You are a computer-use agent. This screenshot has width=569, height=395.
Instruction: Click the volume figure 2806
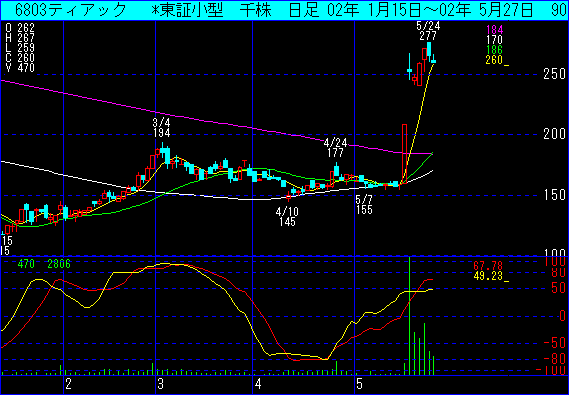point(59,264)
